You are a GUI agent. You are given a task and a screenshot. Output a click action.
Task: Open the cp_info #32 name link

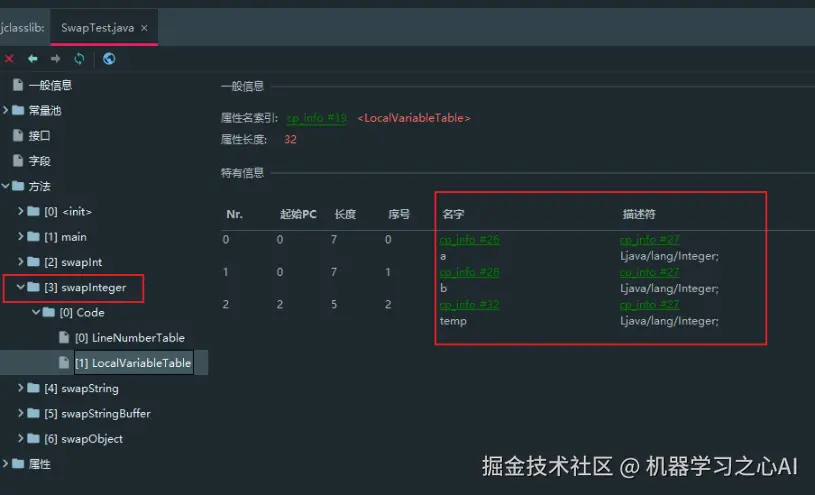[x=469, y=305]
